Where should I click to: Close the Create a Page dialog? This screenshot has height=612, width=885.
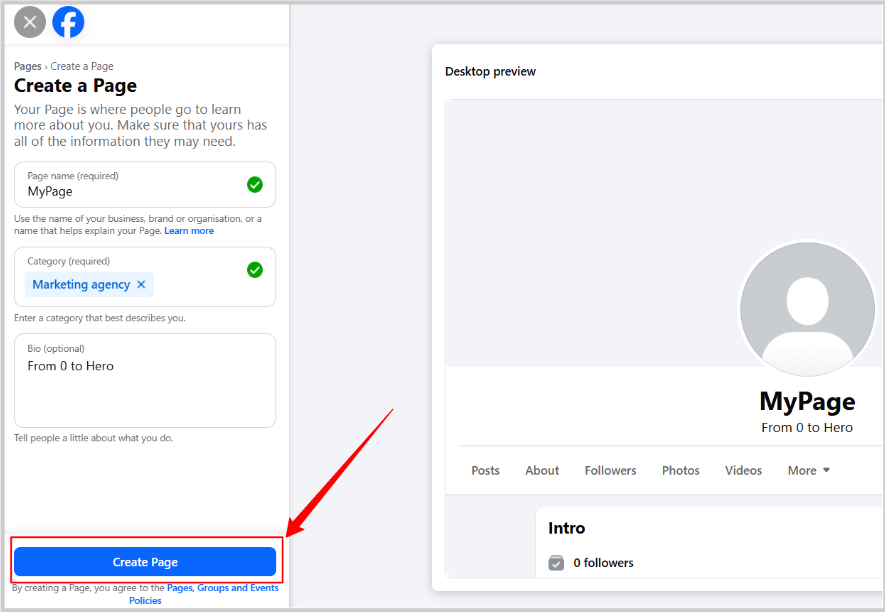30,22
